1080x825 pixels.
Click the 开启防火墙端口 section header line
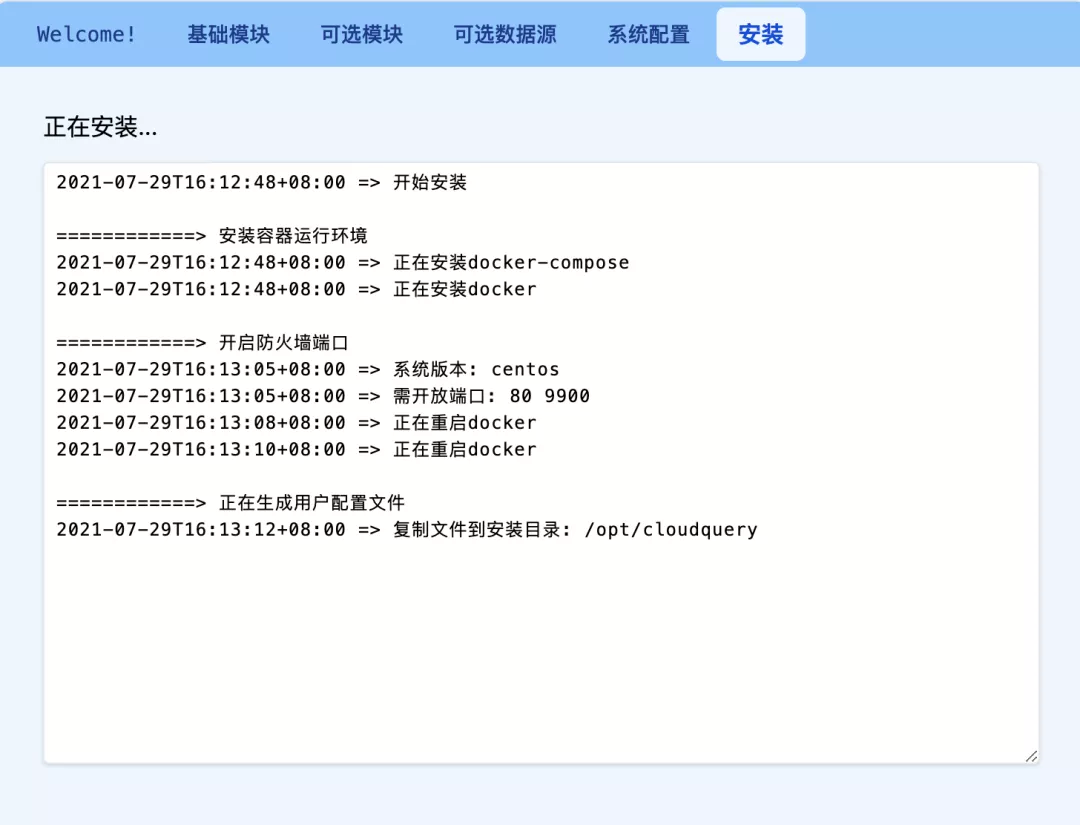pos(202,342)
